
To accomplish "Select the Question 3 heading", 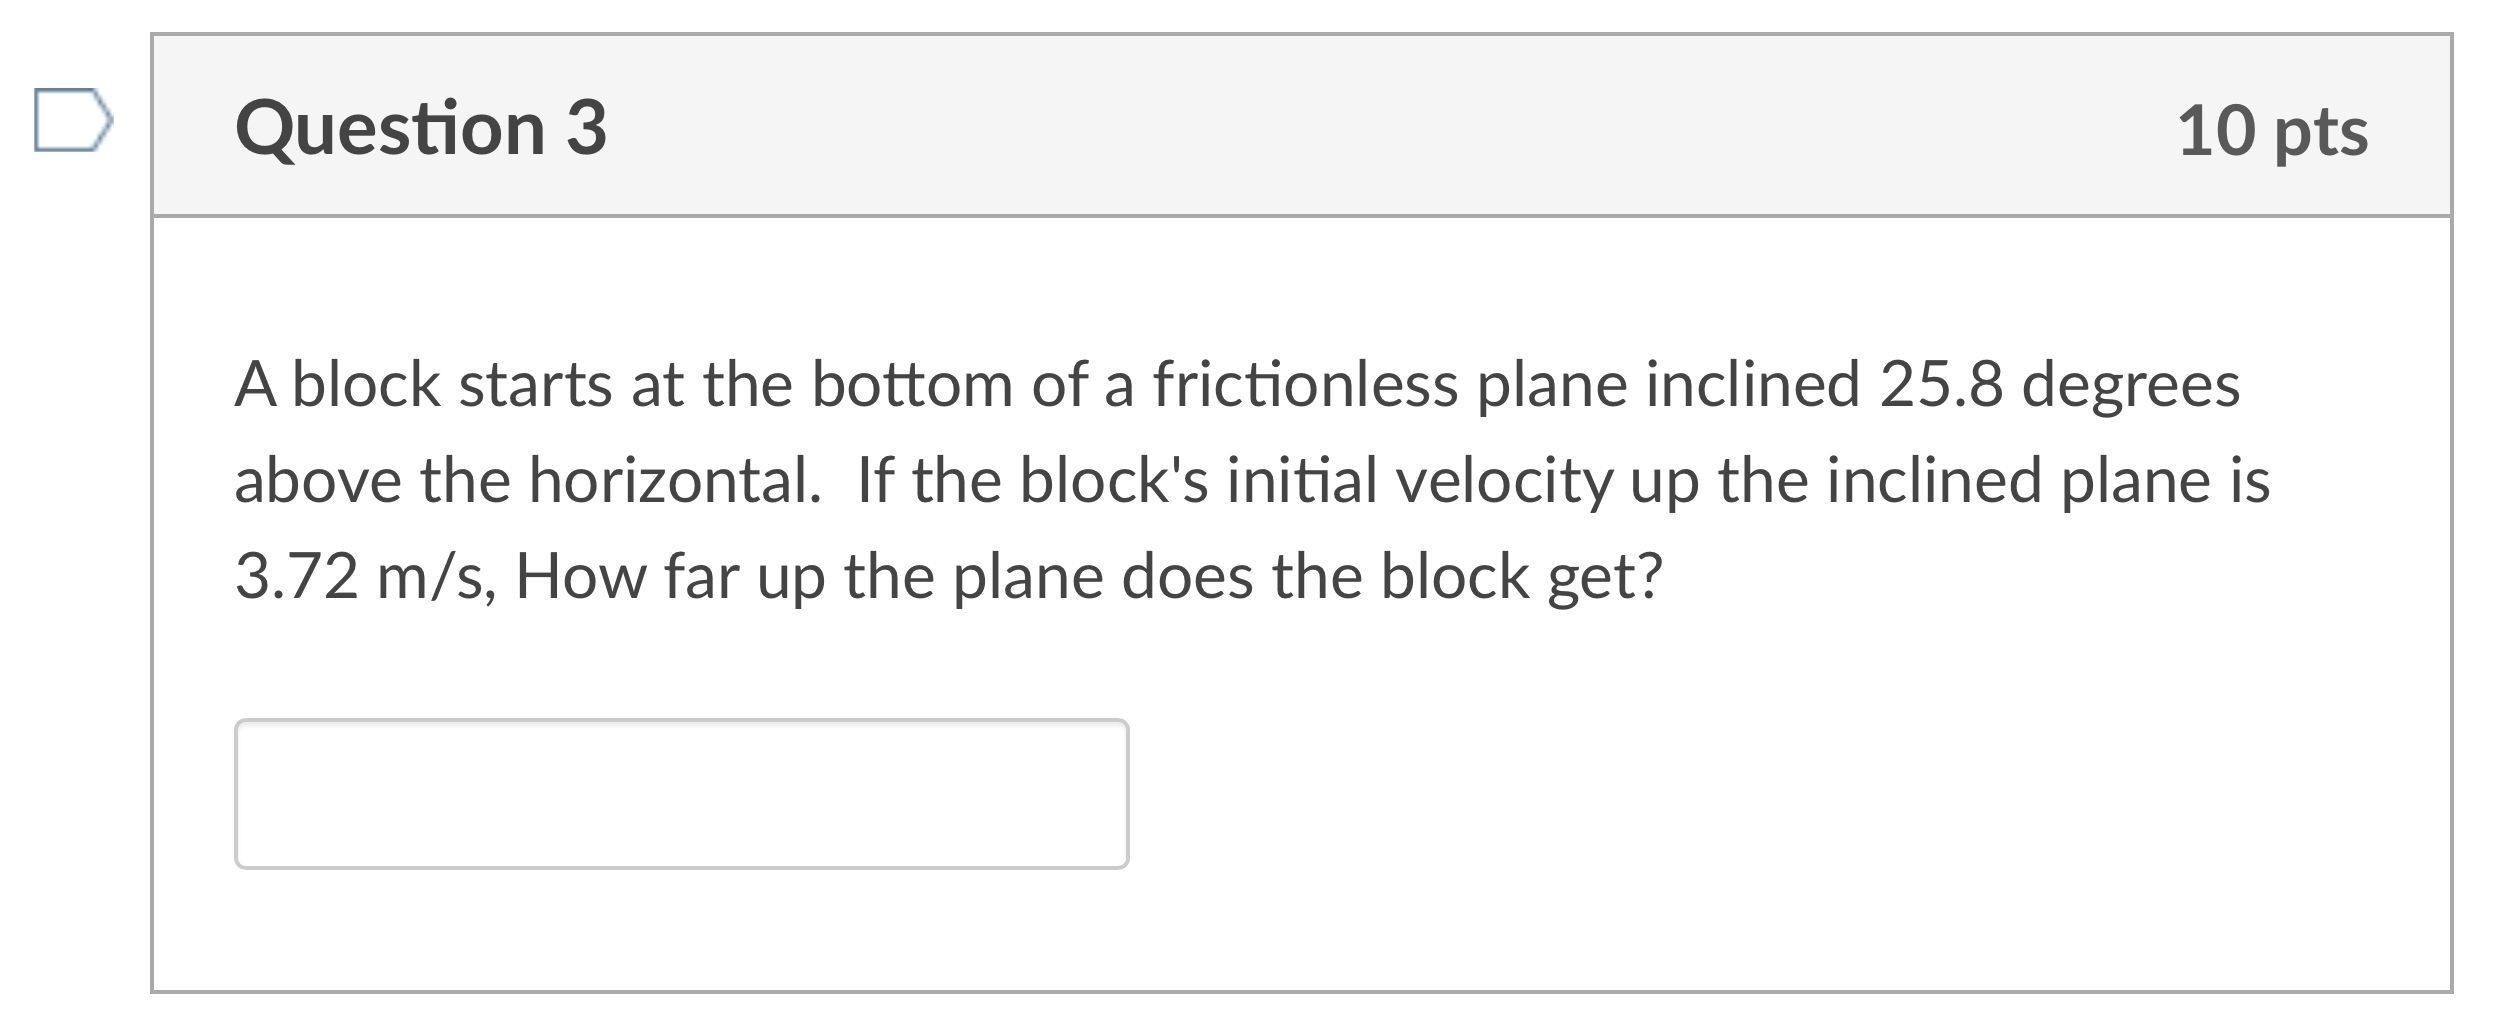I will [x=421, y=130].
